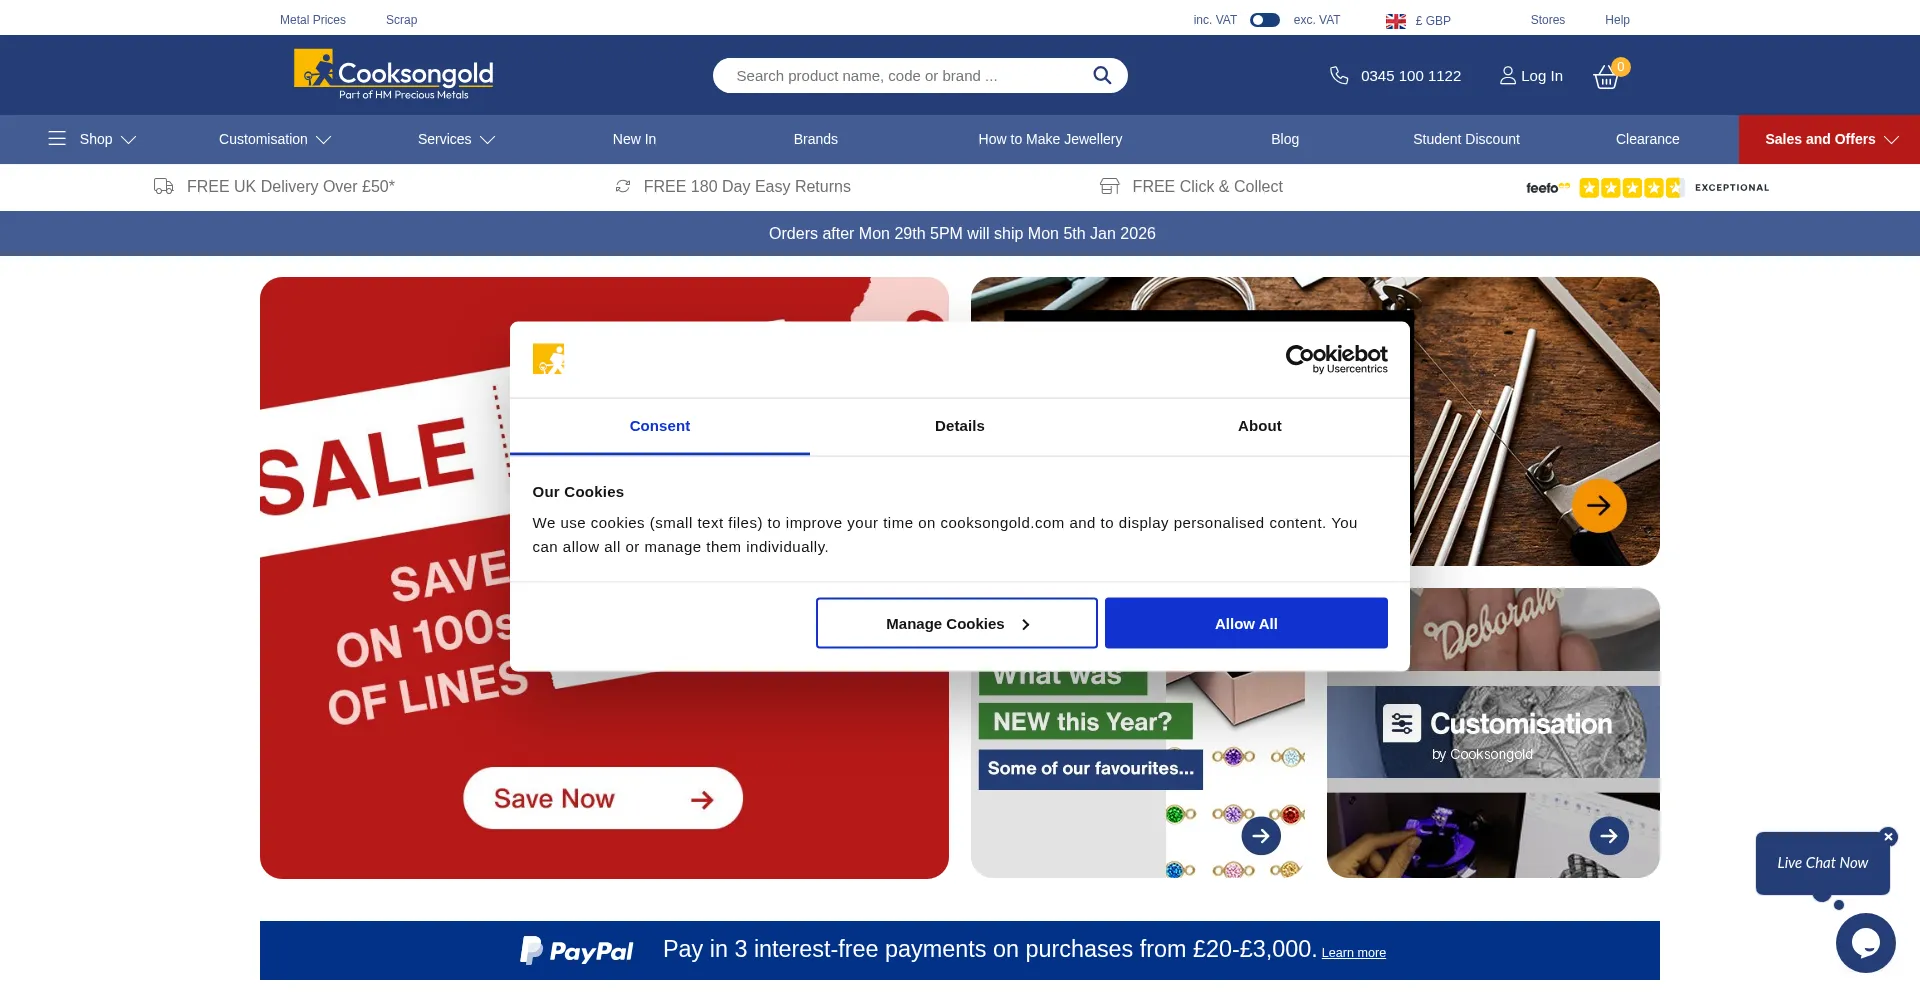Click the delivery truck icon near FREE UK Delivery

point(163,186)
